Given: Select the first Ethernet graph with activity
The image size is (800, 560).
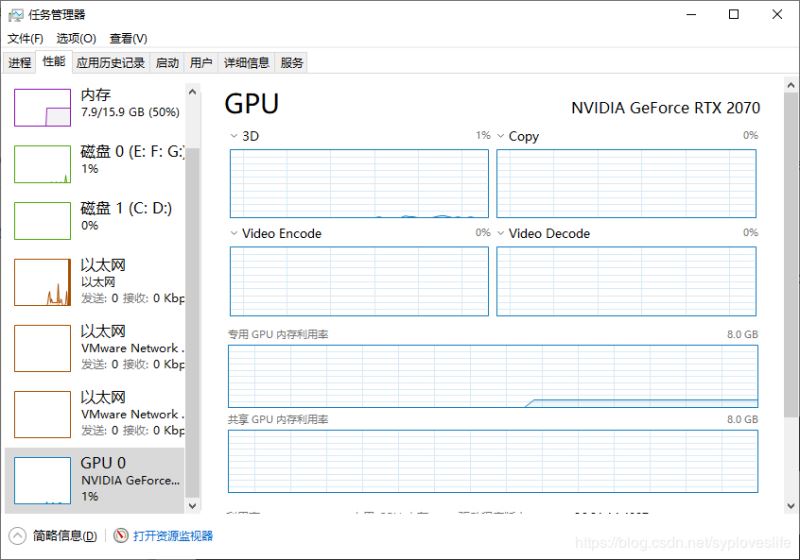Looking at the screenshot, I should pyautogui.click(x=42, y=282).
